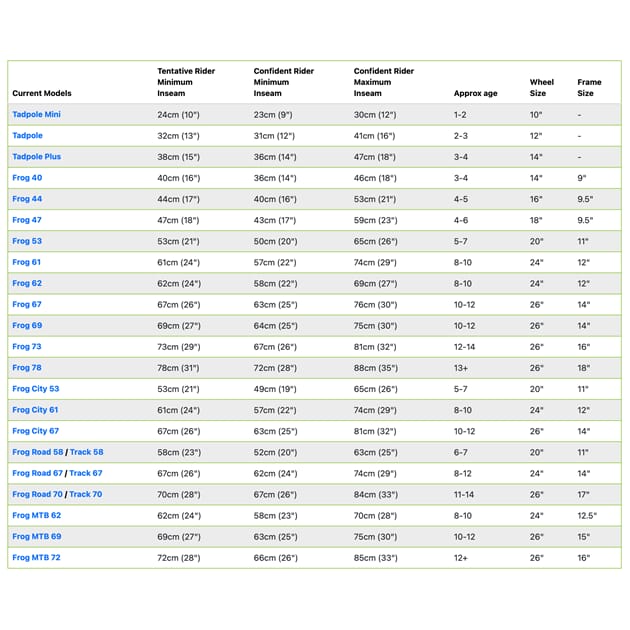Image resolution: width=630 pixels, height=630 pixels.
Task: Click the Frame Size column header
Action: pos(589,87)
